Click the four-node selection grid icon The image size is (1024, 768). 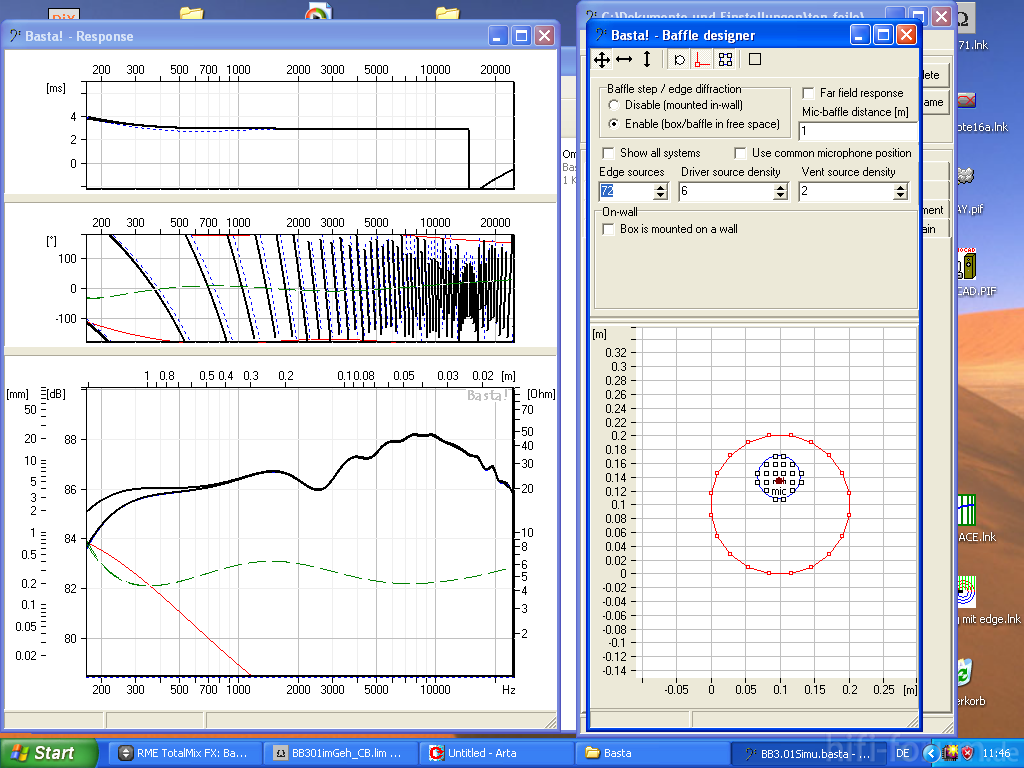point(725,60)
